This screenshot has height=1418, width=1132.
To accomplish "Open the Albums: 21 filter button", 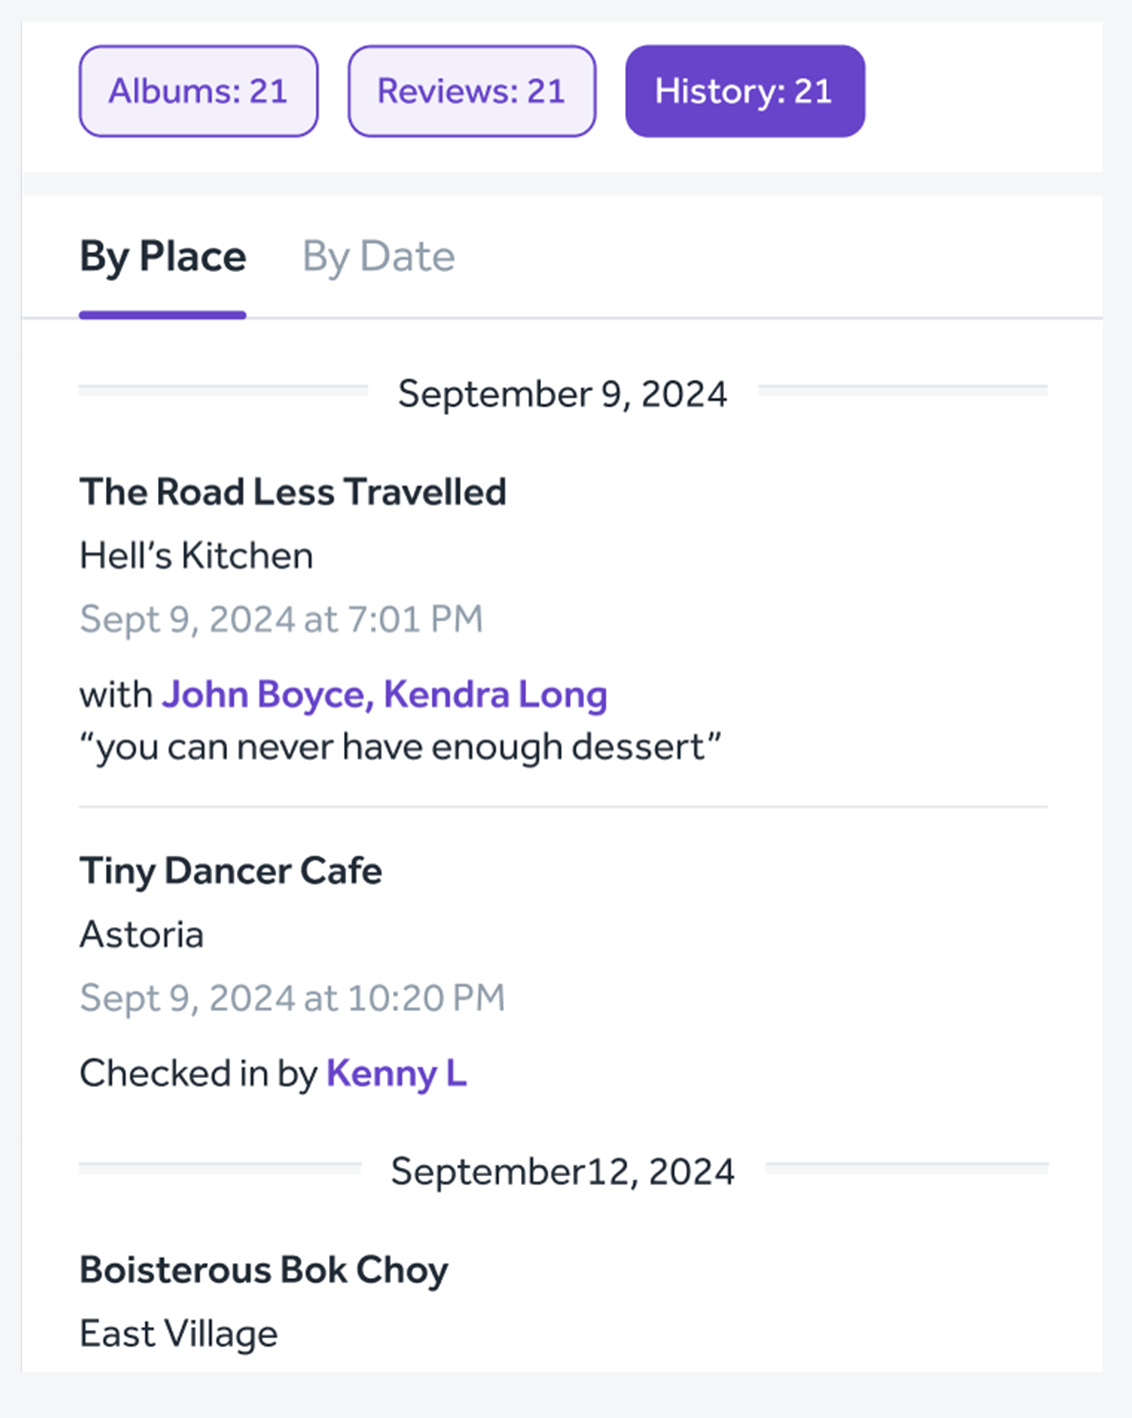I will [198, 91].
